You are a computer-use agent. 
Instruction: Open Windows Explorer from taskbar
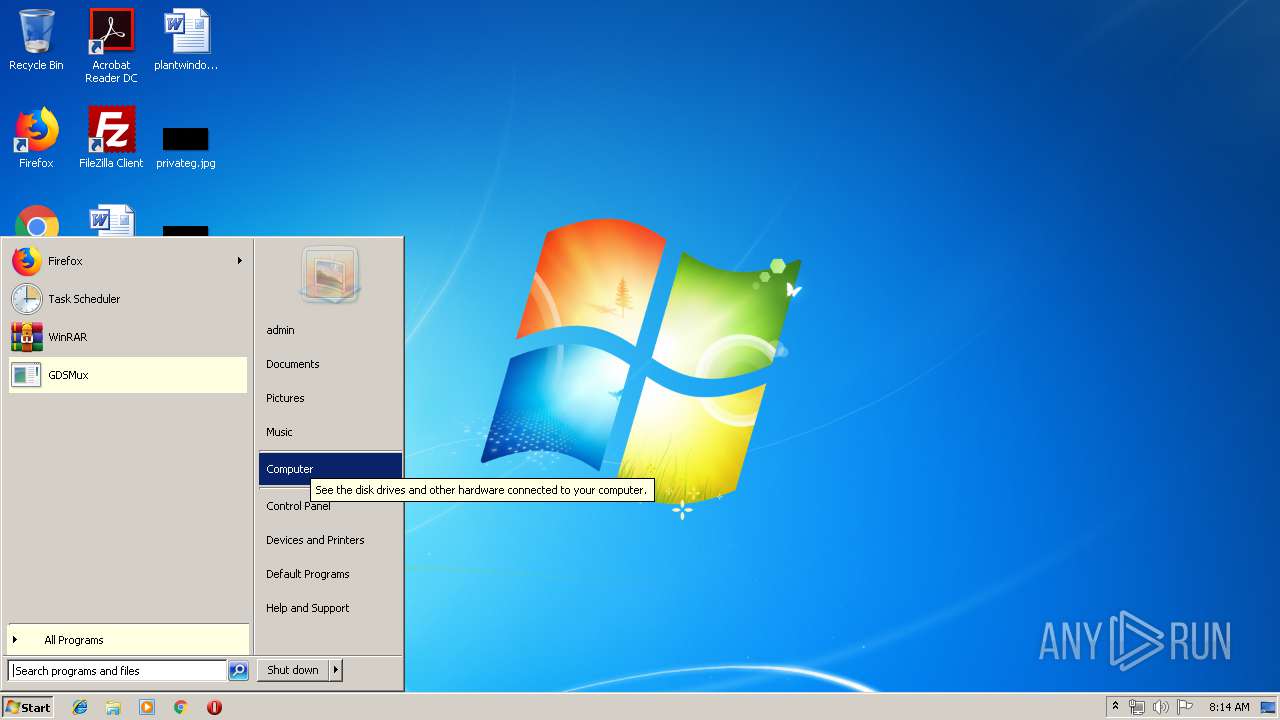tap(113, 707)
